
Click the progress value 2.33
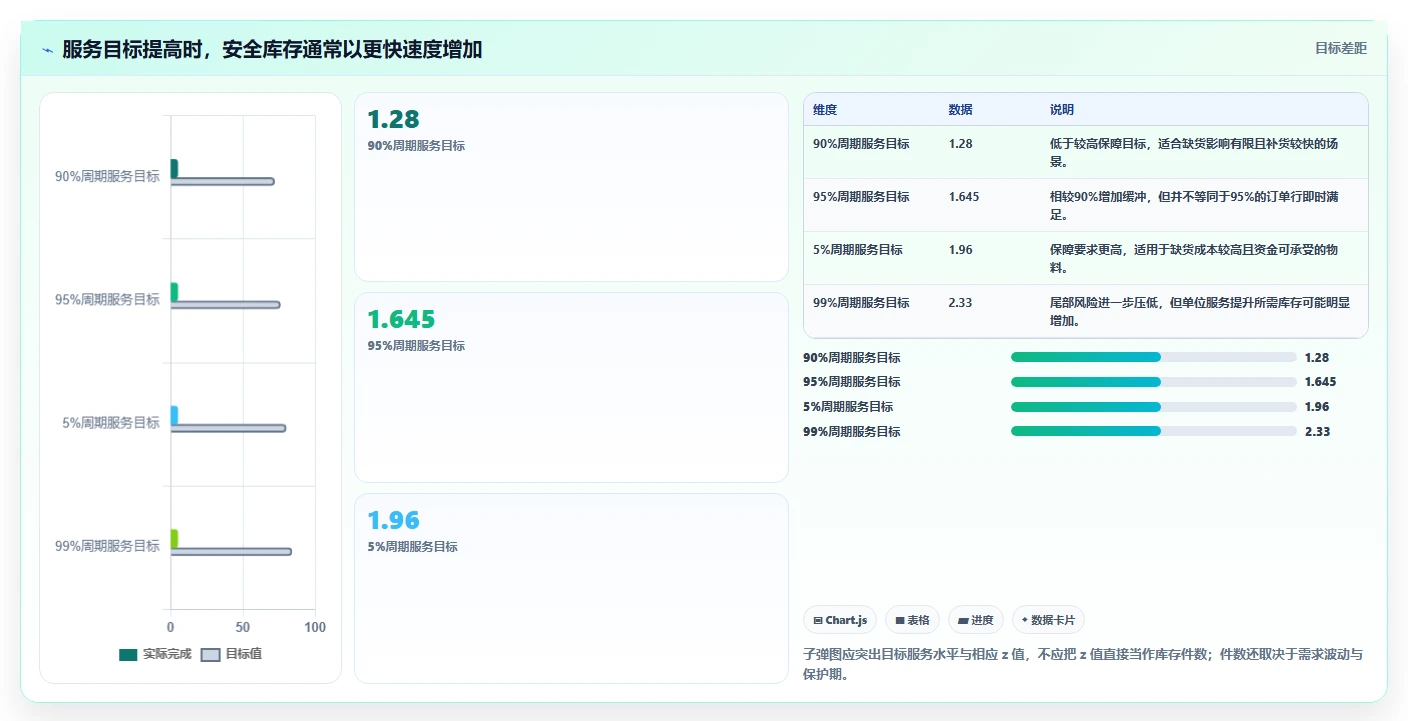click(x=1317, y=432)
